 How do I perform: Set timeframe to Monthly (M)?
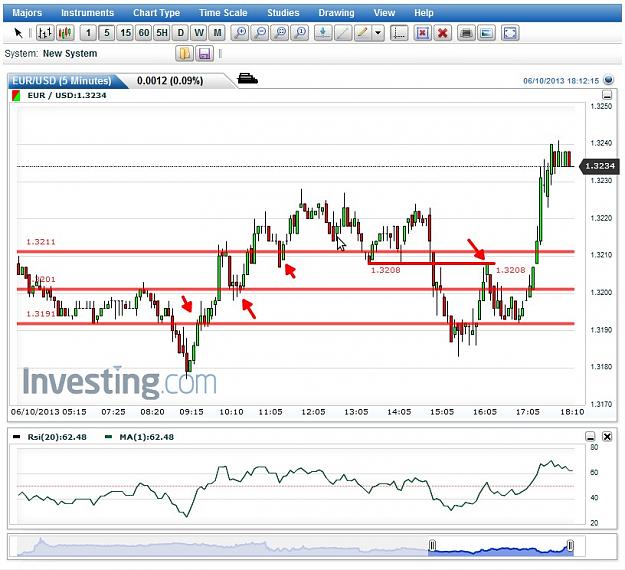click(217, 33)
